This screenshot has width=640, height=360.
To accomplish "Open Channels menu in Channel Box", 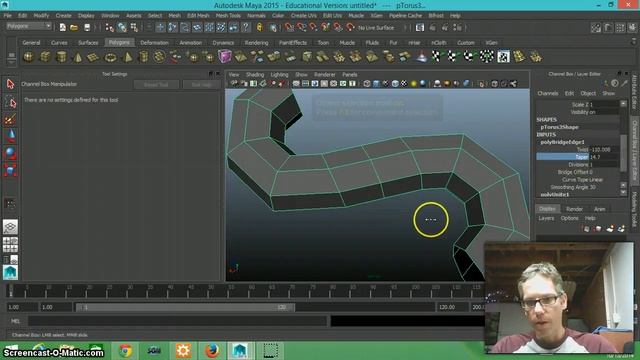I will tap(547, 93).
